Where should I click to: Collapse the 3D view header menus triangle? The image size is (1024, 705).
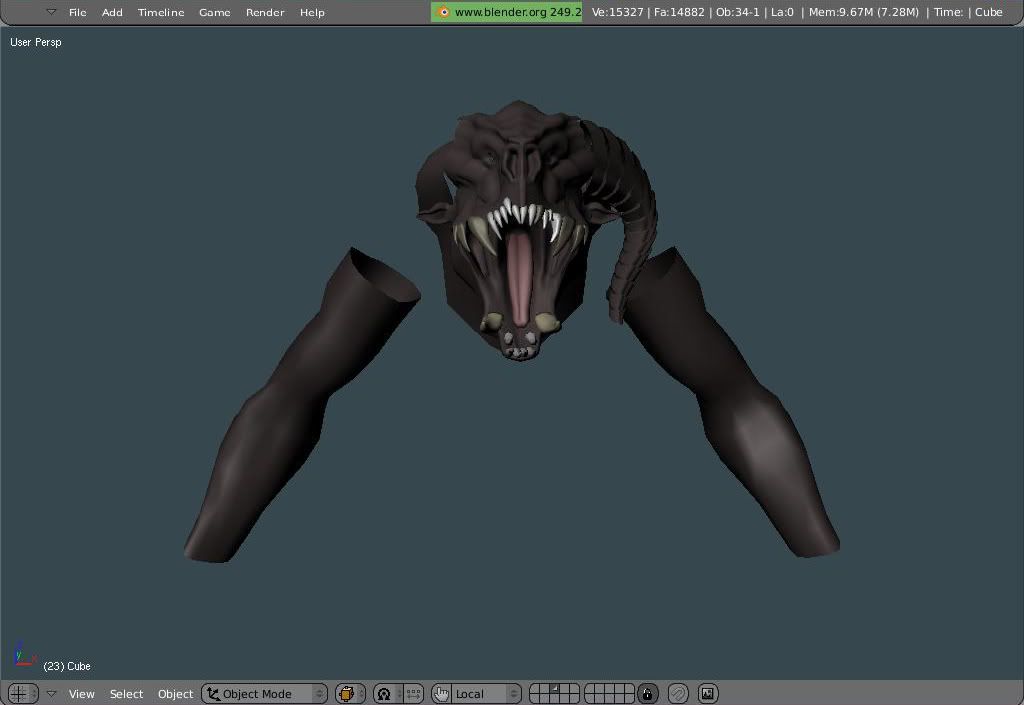coord(51,693)
